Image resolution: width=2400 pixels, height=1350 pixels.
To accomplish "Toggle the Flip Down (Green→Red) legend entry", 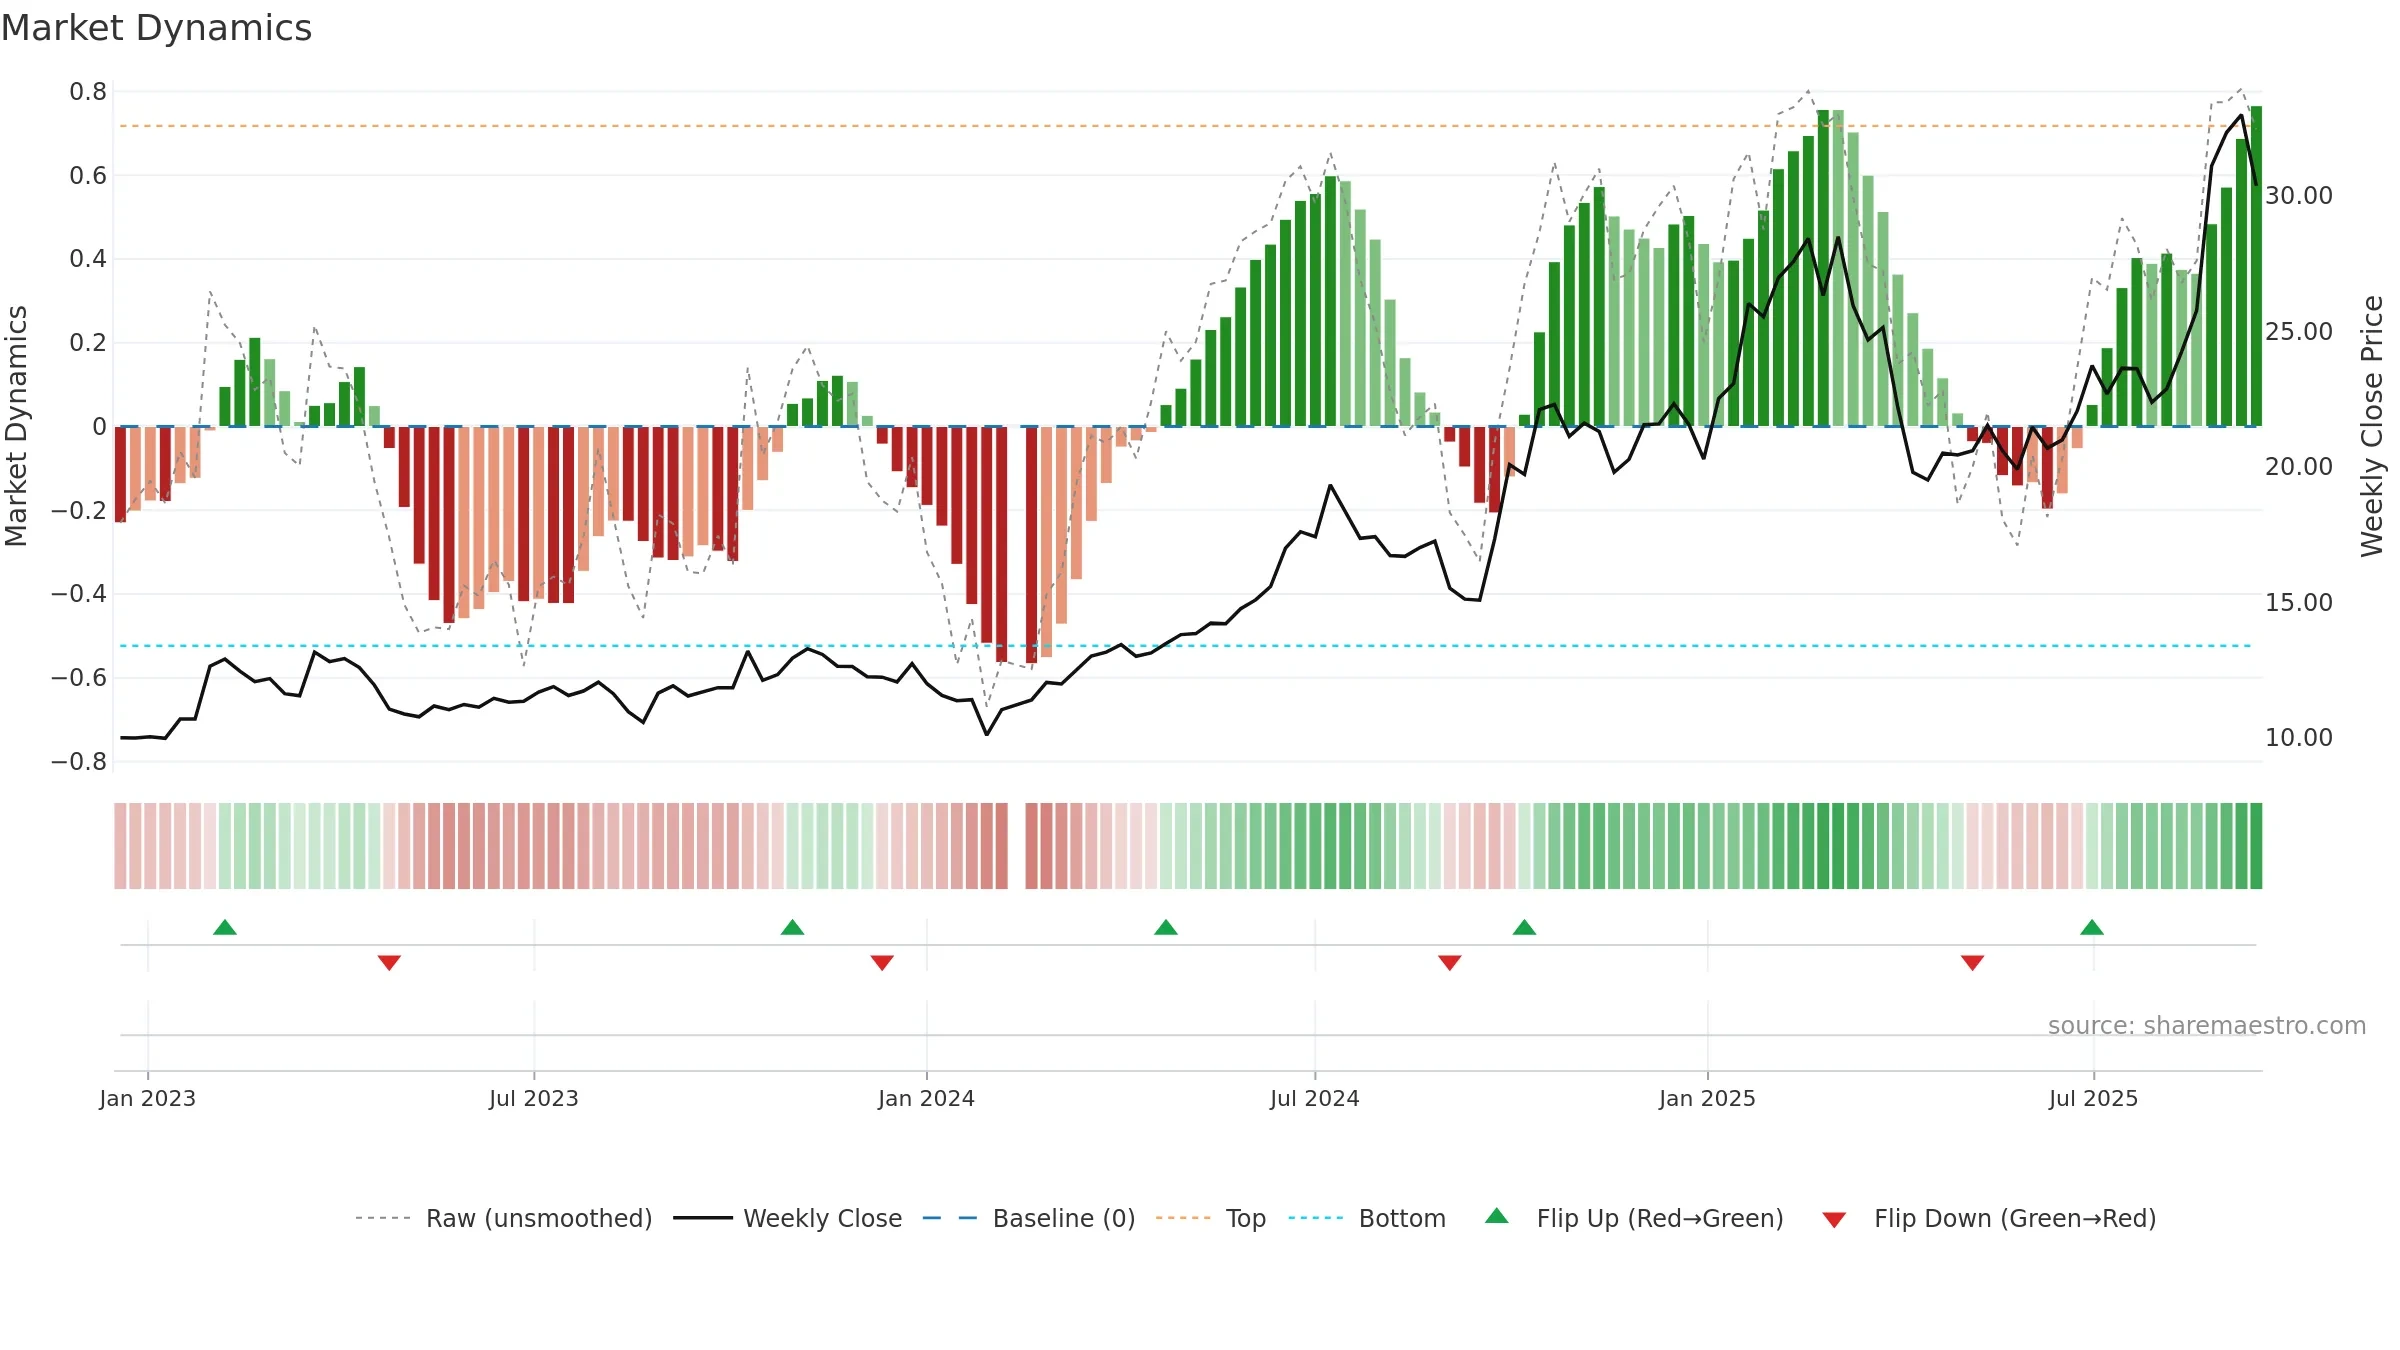I will tap(1988, 1218).
